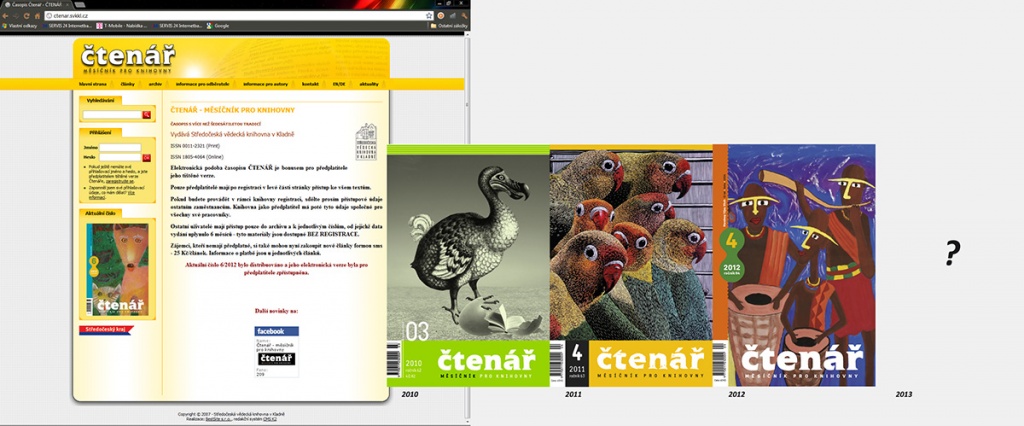
Task: Click the Další novinky na: text
Action: [276, 311]
